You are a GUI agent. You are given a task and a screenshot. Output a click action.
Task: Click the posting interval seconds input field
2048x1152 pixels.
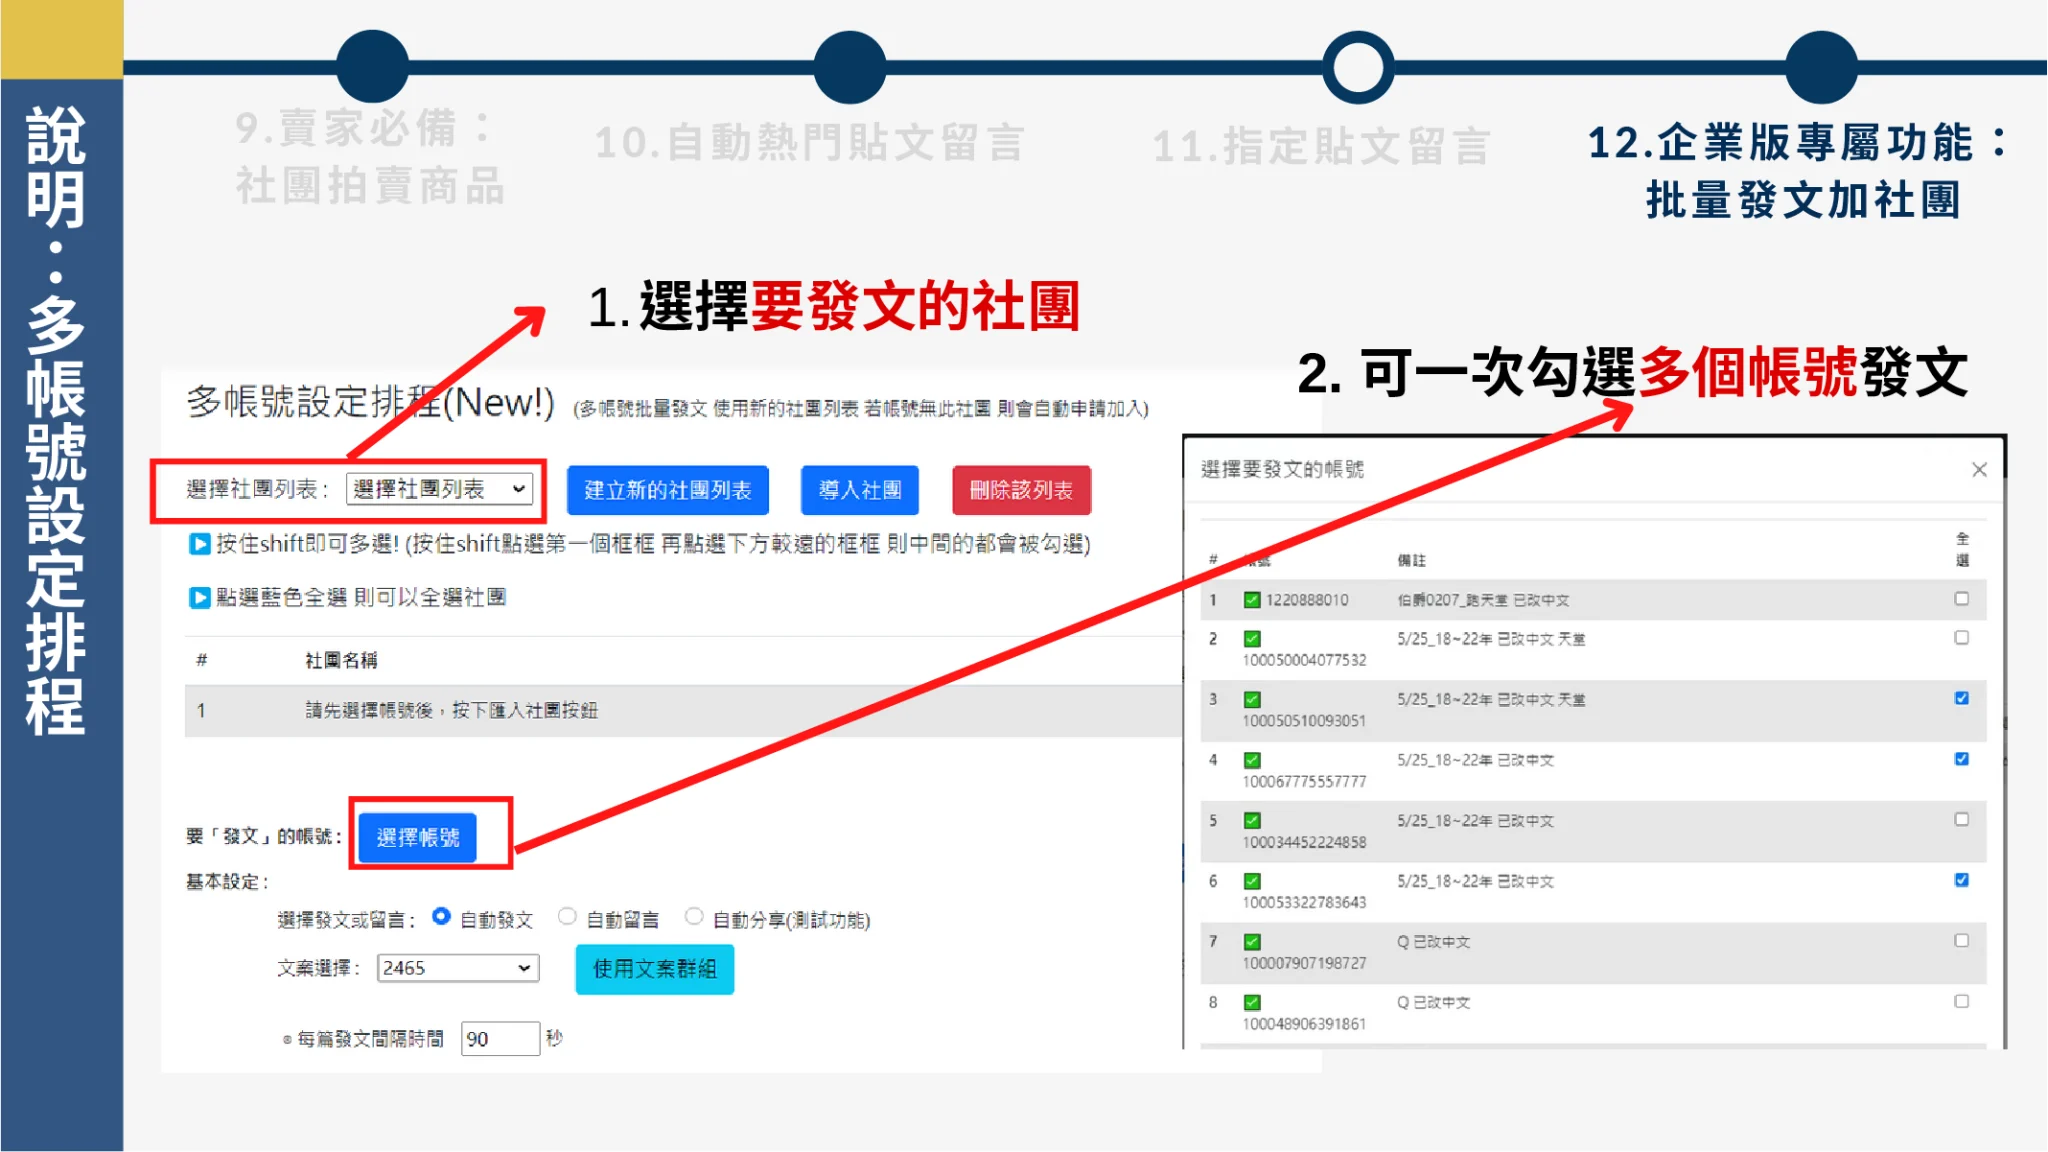click(x=499, y=1039)
